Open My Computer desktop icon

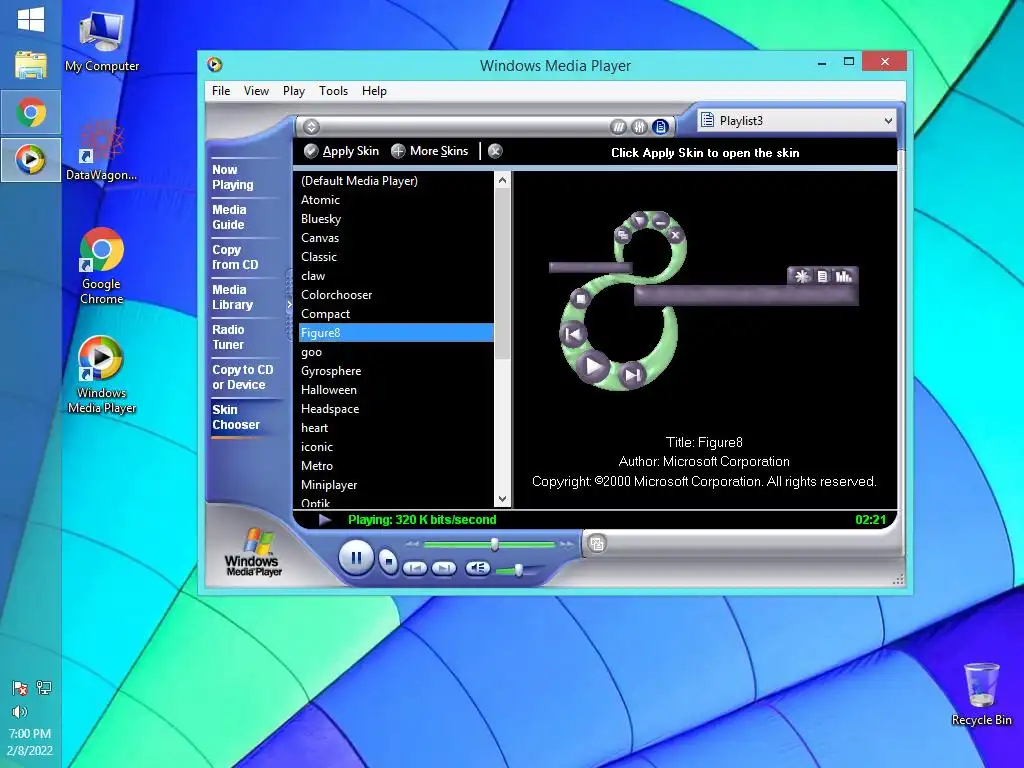101,42
